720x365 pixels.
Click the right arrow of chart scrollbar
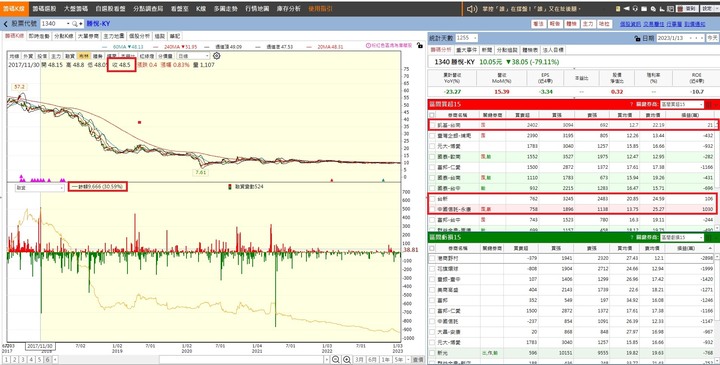326,359
